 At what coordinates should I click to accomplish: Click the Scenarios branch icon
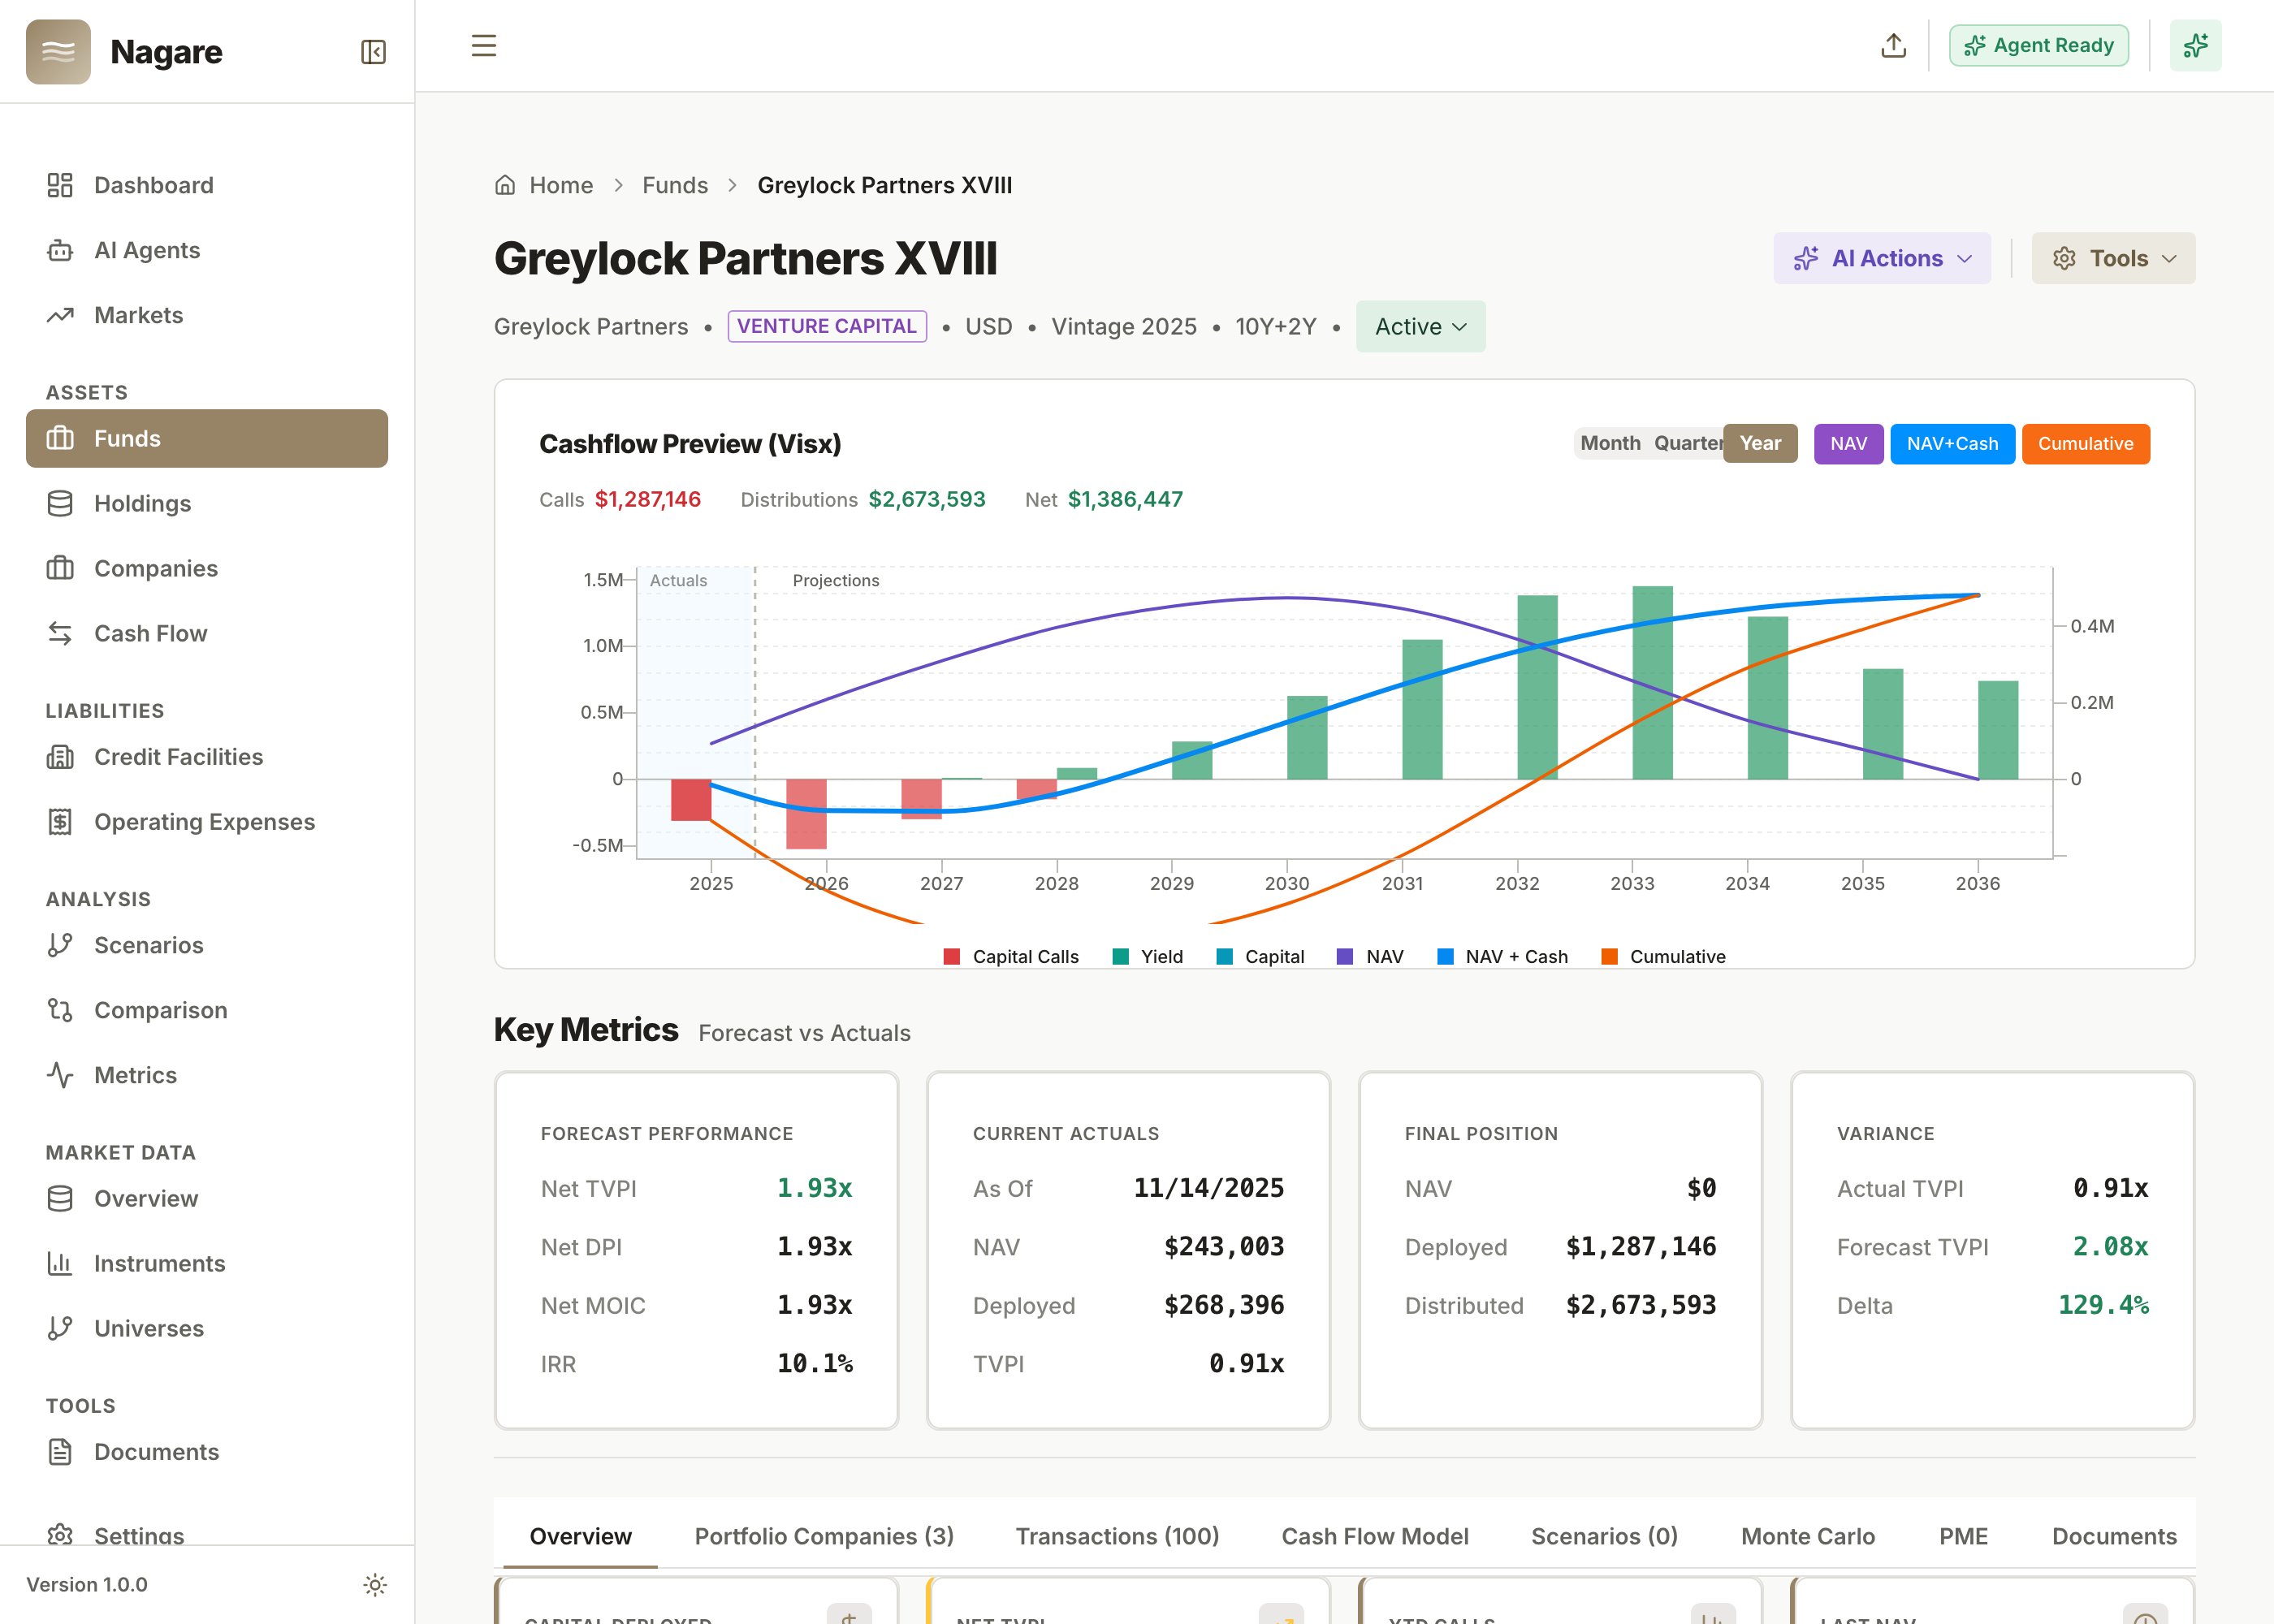coord(60,945)
